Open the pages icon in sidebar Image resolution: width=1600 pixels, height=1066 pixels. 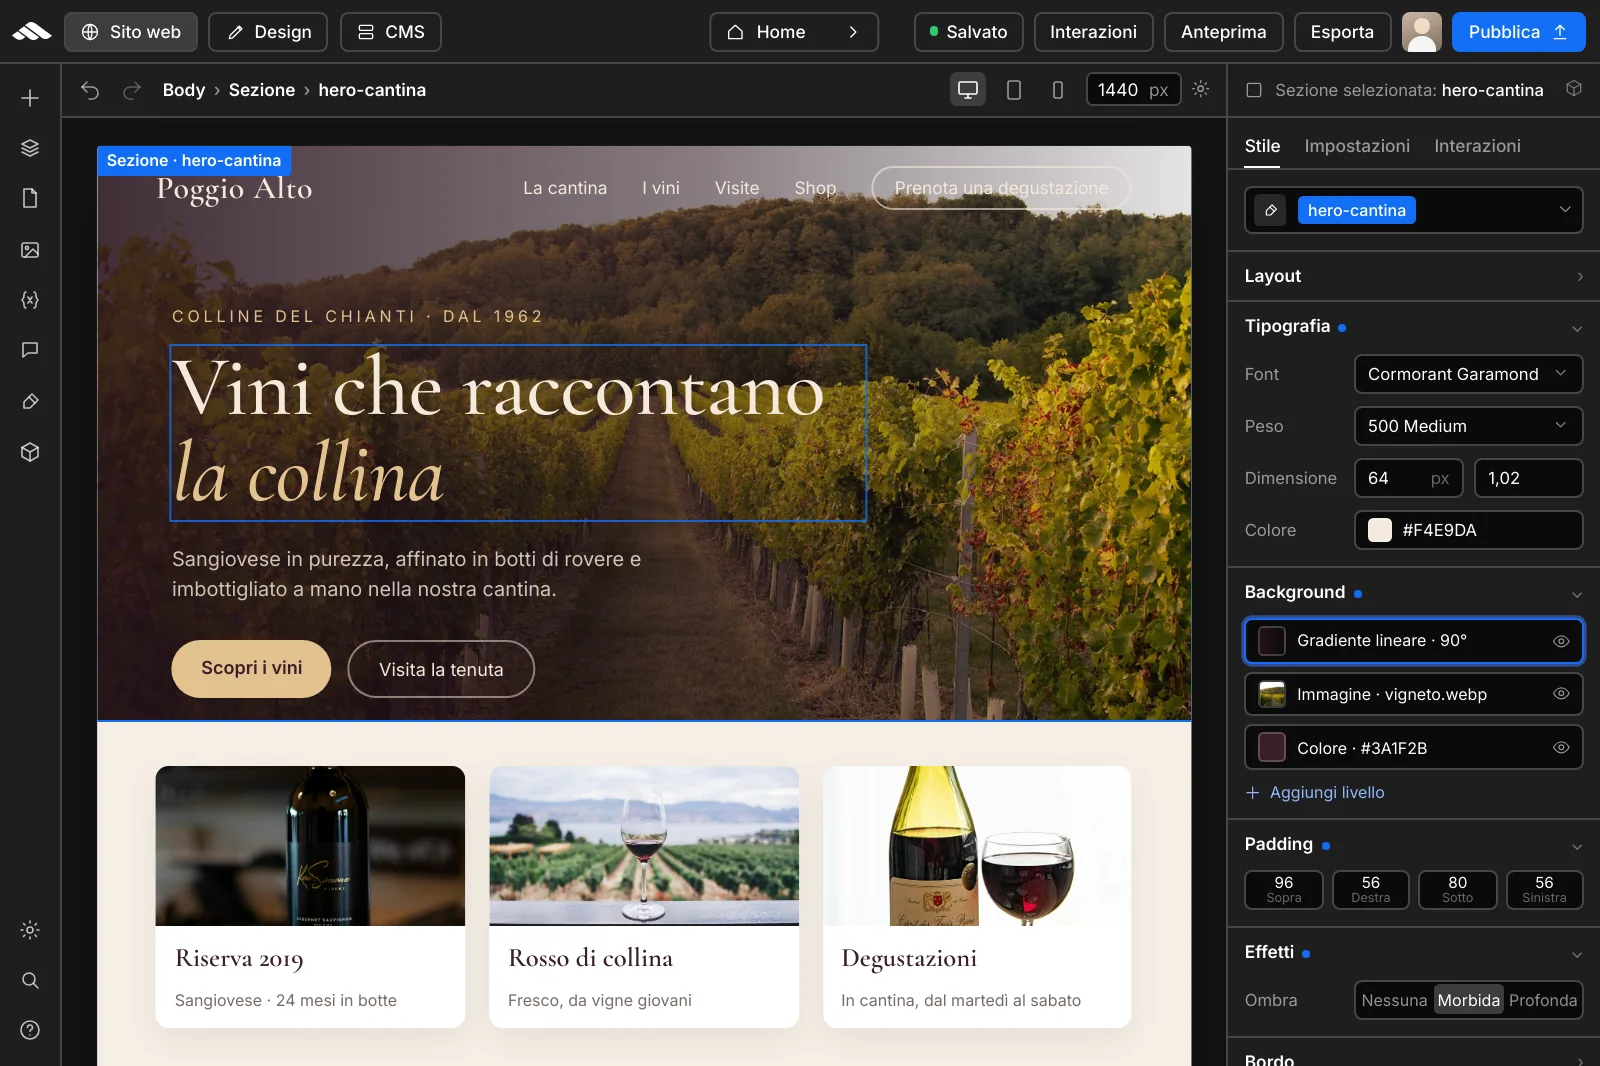30,198
